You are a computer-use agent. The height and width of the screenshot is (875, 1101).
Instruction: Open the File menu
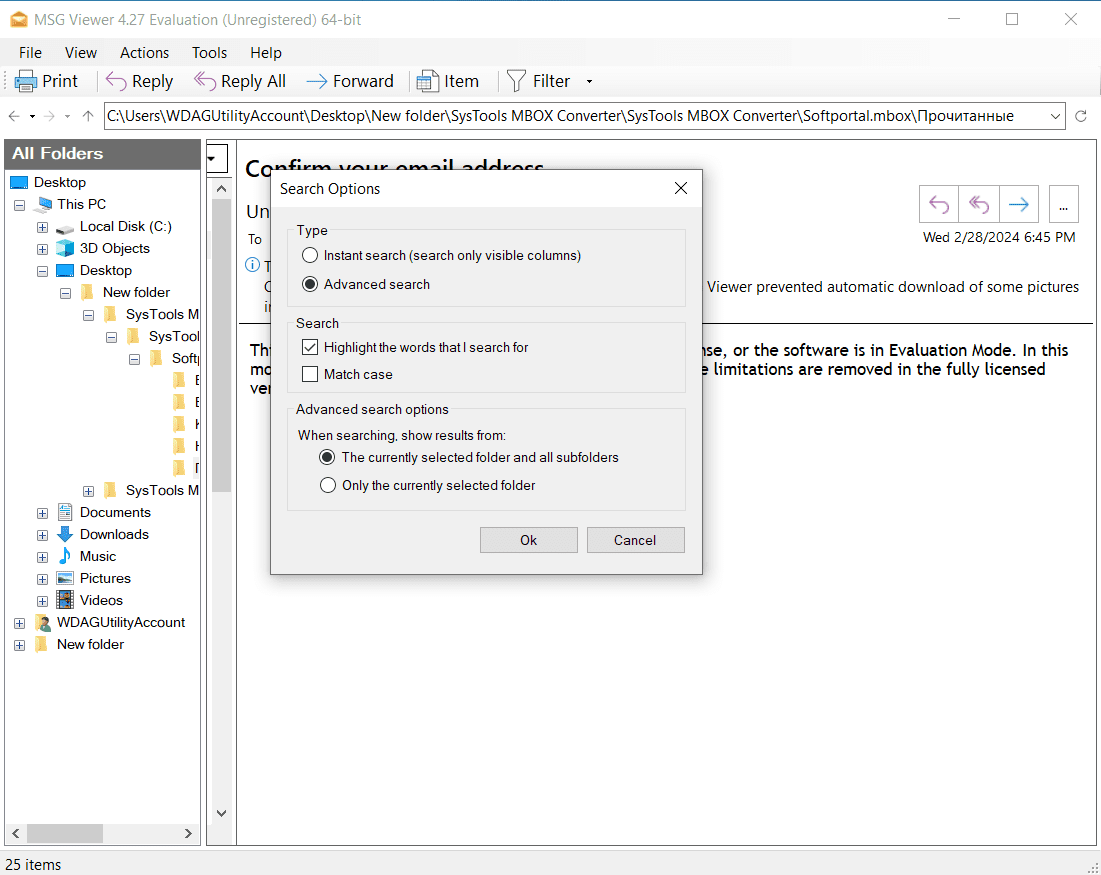pos(30,53)
